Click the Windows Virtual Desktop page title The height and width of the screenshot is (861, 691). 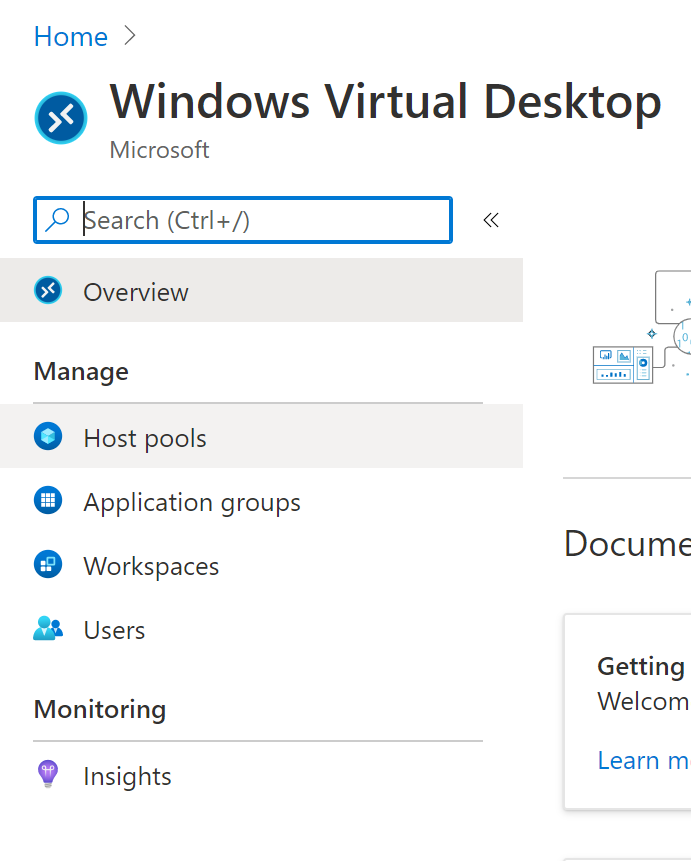point(386,102)
